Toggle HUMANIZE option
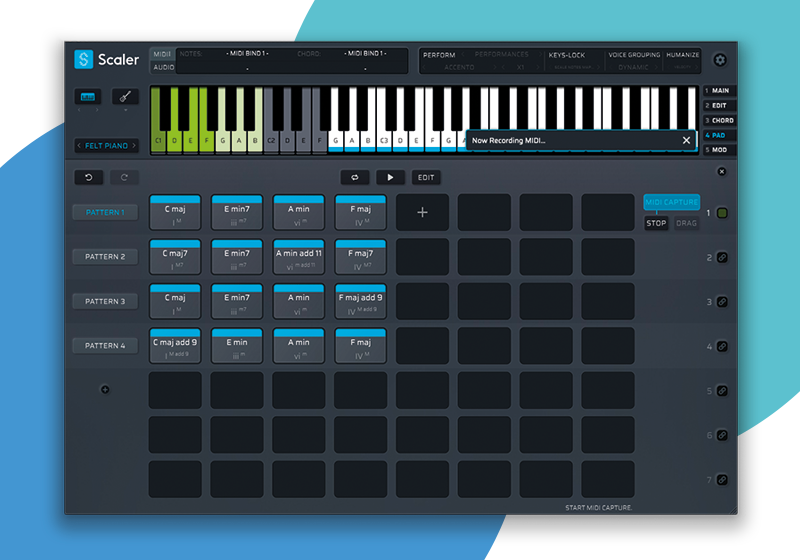800x560 pixels. [x=683, y=55]
